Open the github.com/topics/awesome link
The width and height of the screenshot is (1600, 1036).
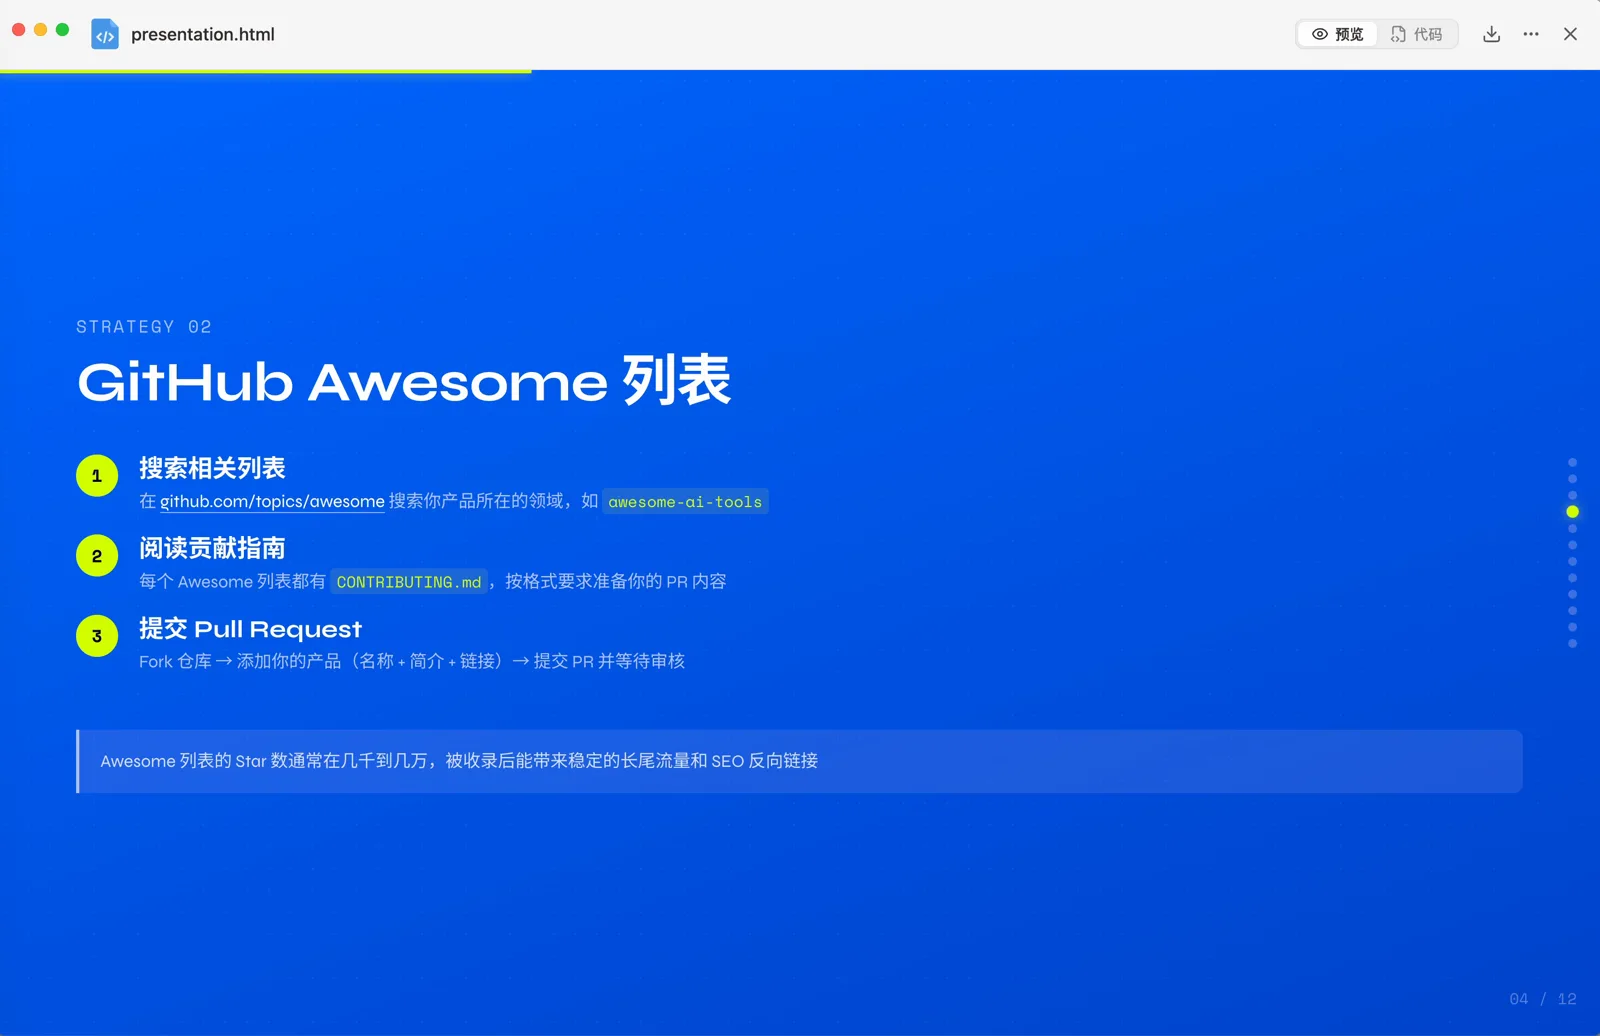point(272,502)
